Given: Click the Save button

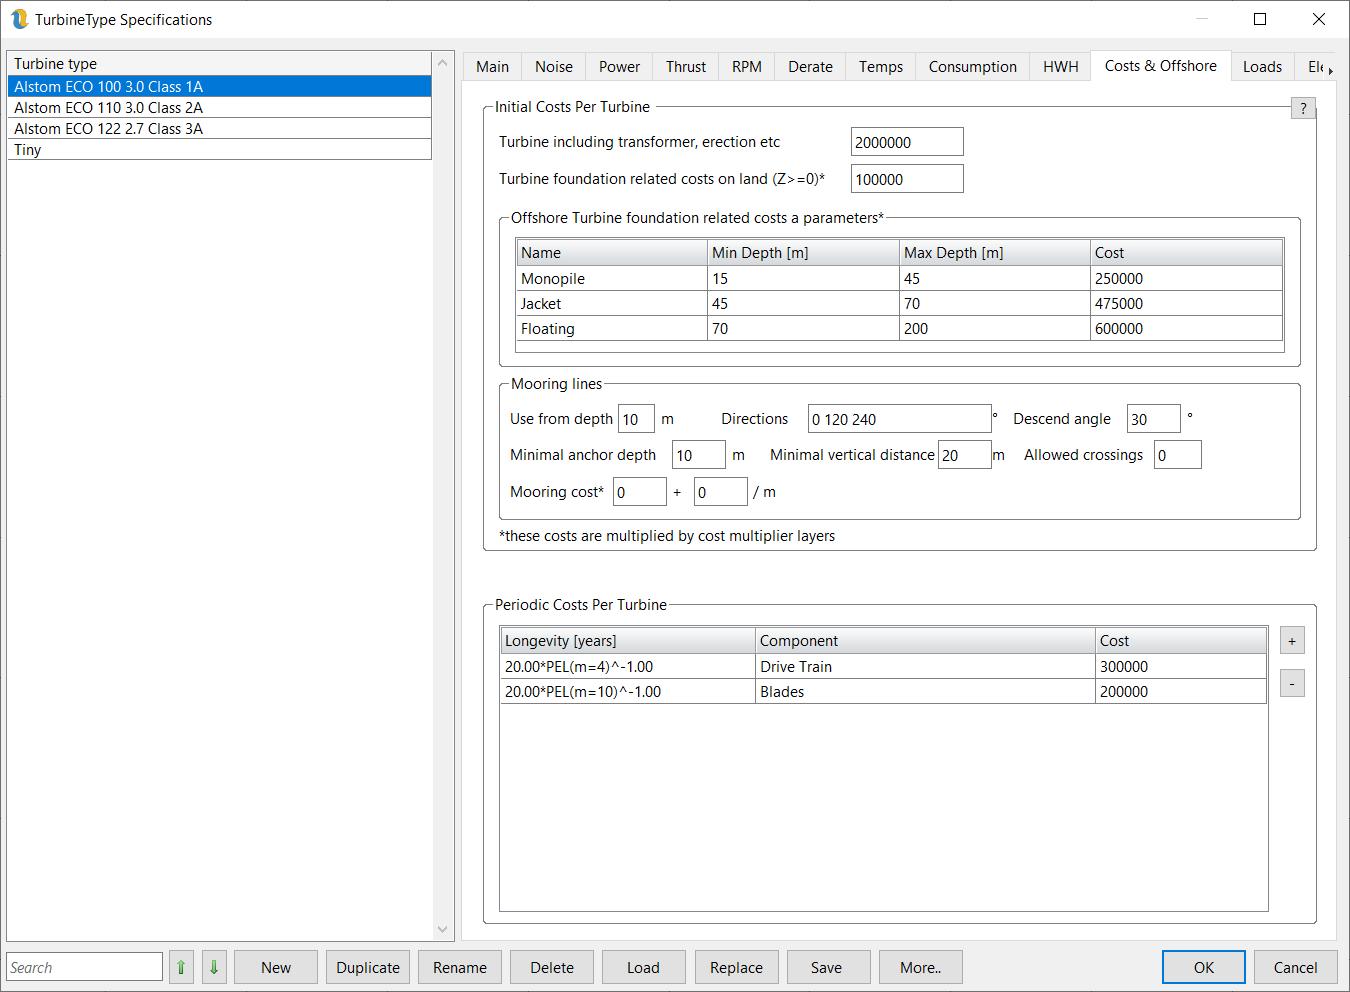Looking at the screenshot, I should tap(826, 967).
